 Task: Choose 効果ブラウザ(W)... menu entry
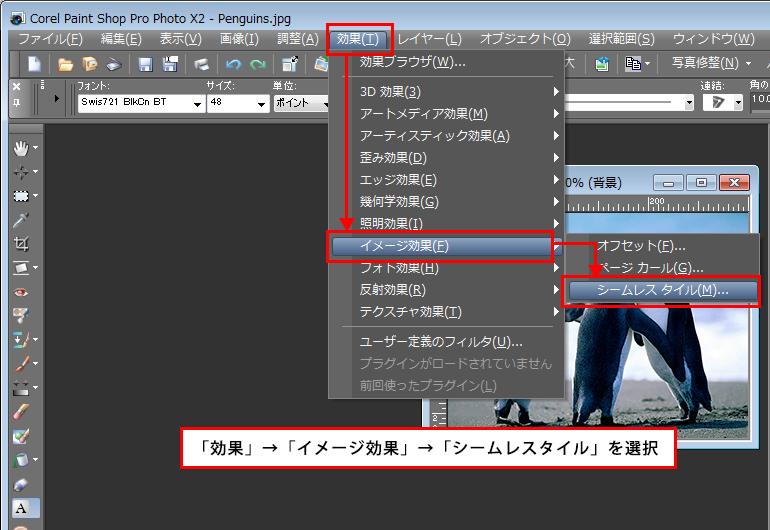447,62
